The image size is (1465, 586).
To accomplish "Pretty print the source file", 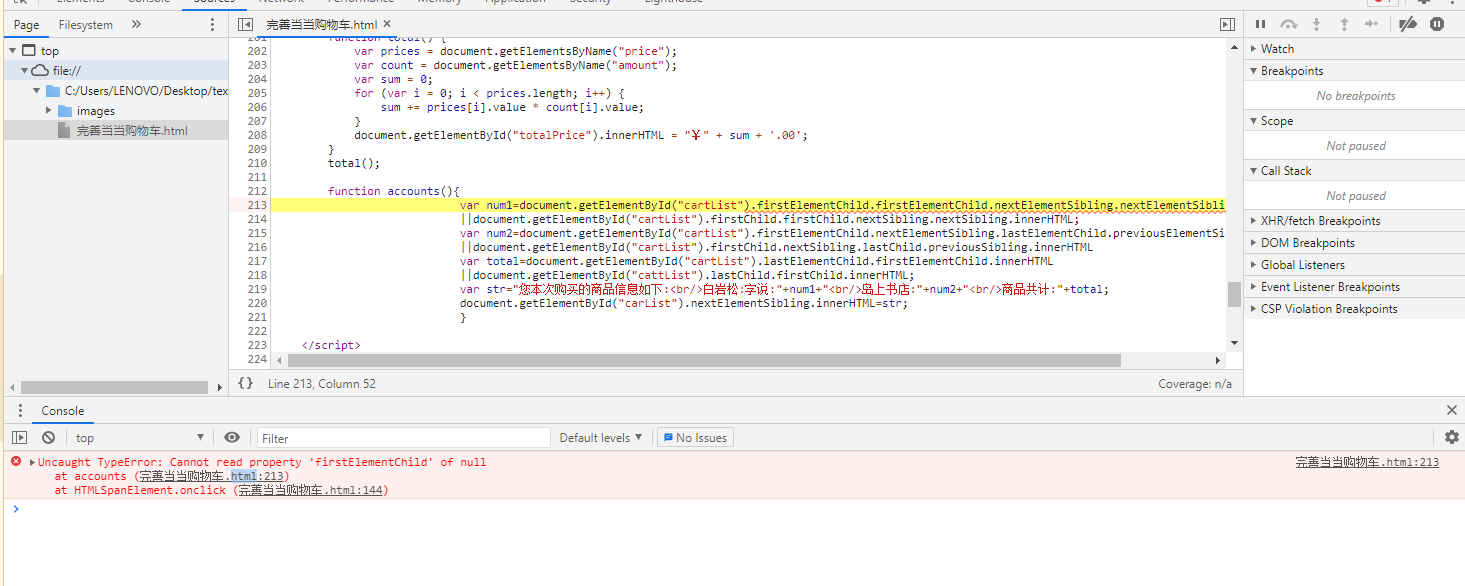I will [x=245, y=383].
